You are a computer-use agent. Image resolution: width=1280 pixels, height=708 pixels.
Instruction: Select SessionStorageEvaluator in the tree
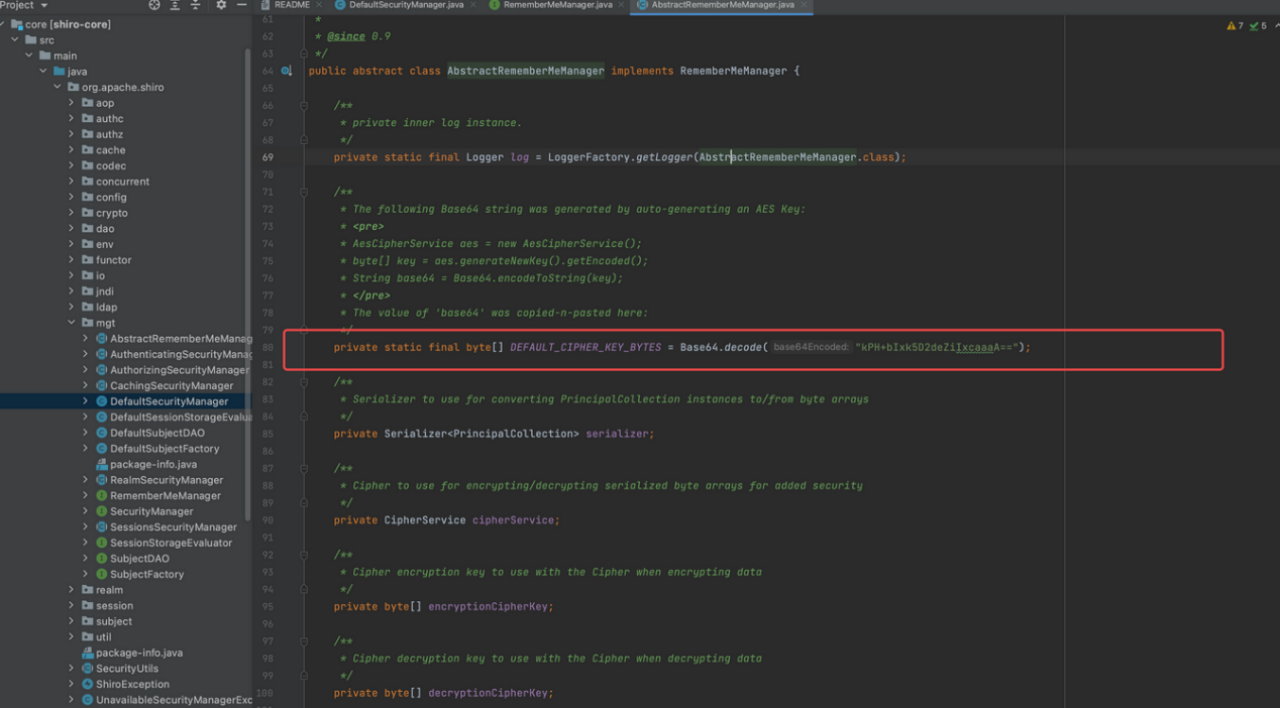pyautogui.click(x=171, y=543)
